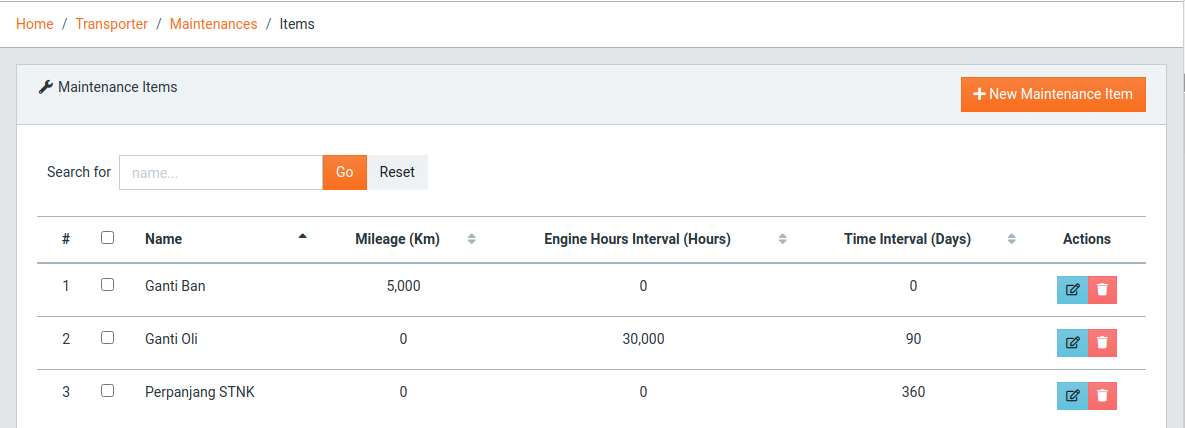Focus the Search for name input field
1185x428 pixels.
coord(221,172)
